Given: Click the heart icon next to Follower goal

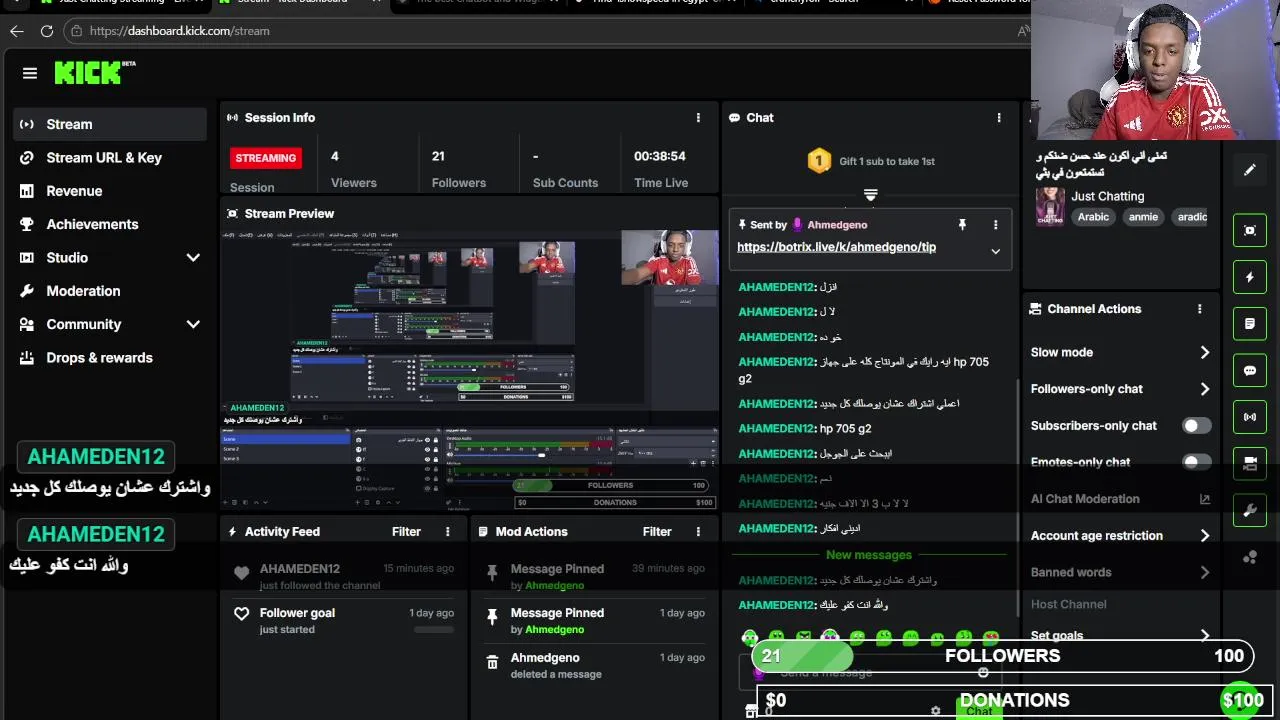Looking at the screenshot, I should [241, 614].
